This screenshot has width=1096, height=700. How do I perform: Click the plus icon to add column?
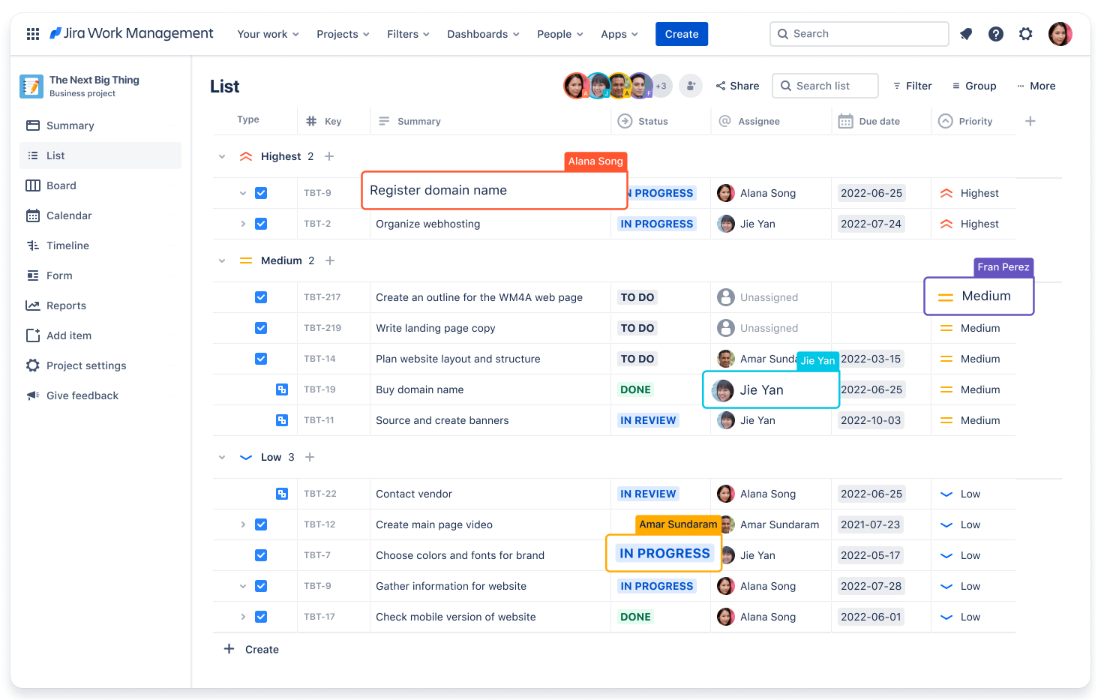tap(1030, 121)
